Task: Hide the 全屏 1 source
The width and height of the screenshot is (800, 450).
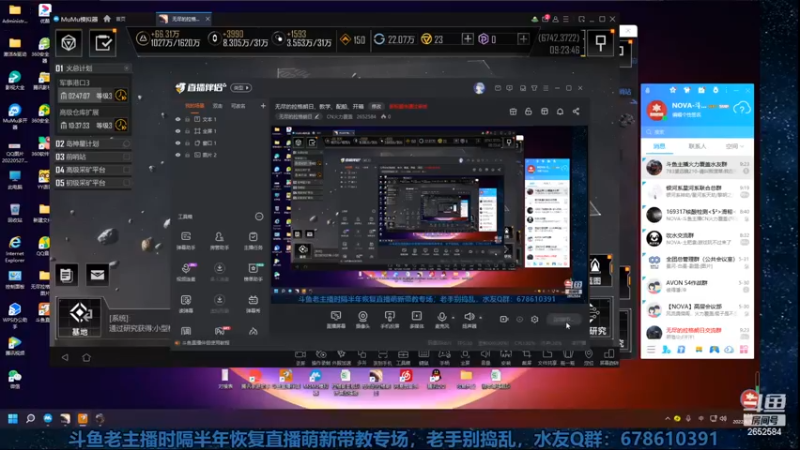Action: pos(178,131)
